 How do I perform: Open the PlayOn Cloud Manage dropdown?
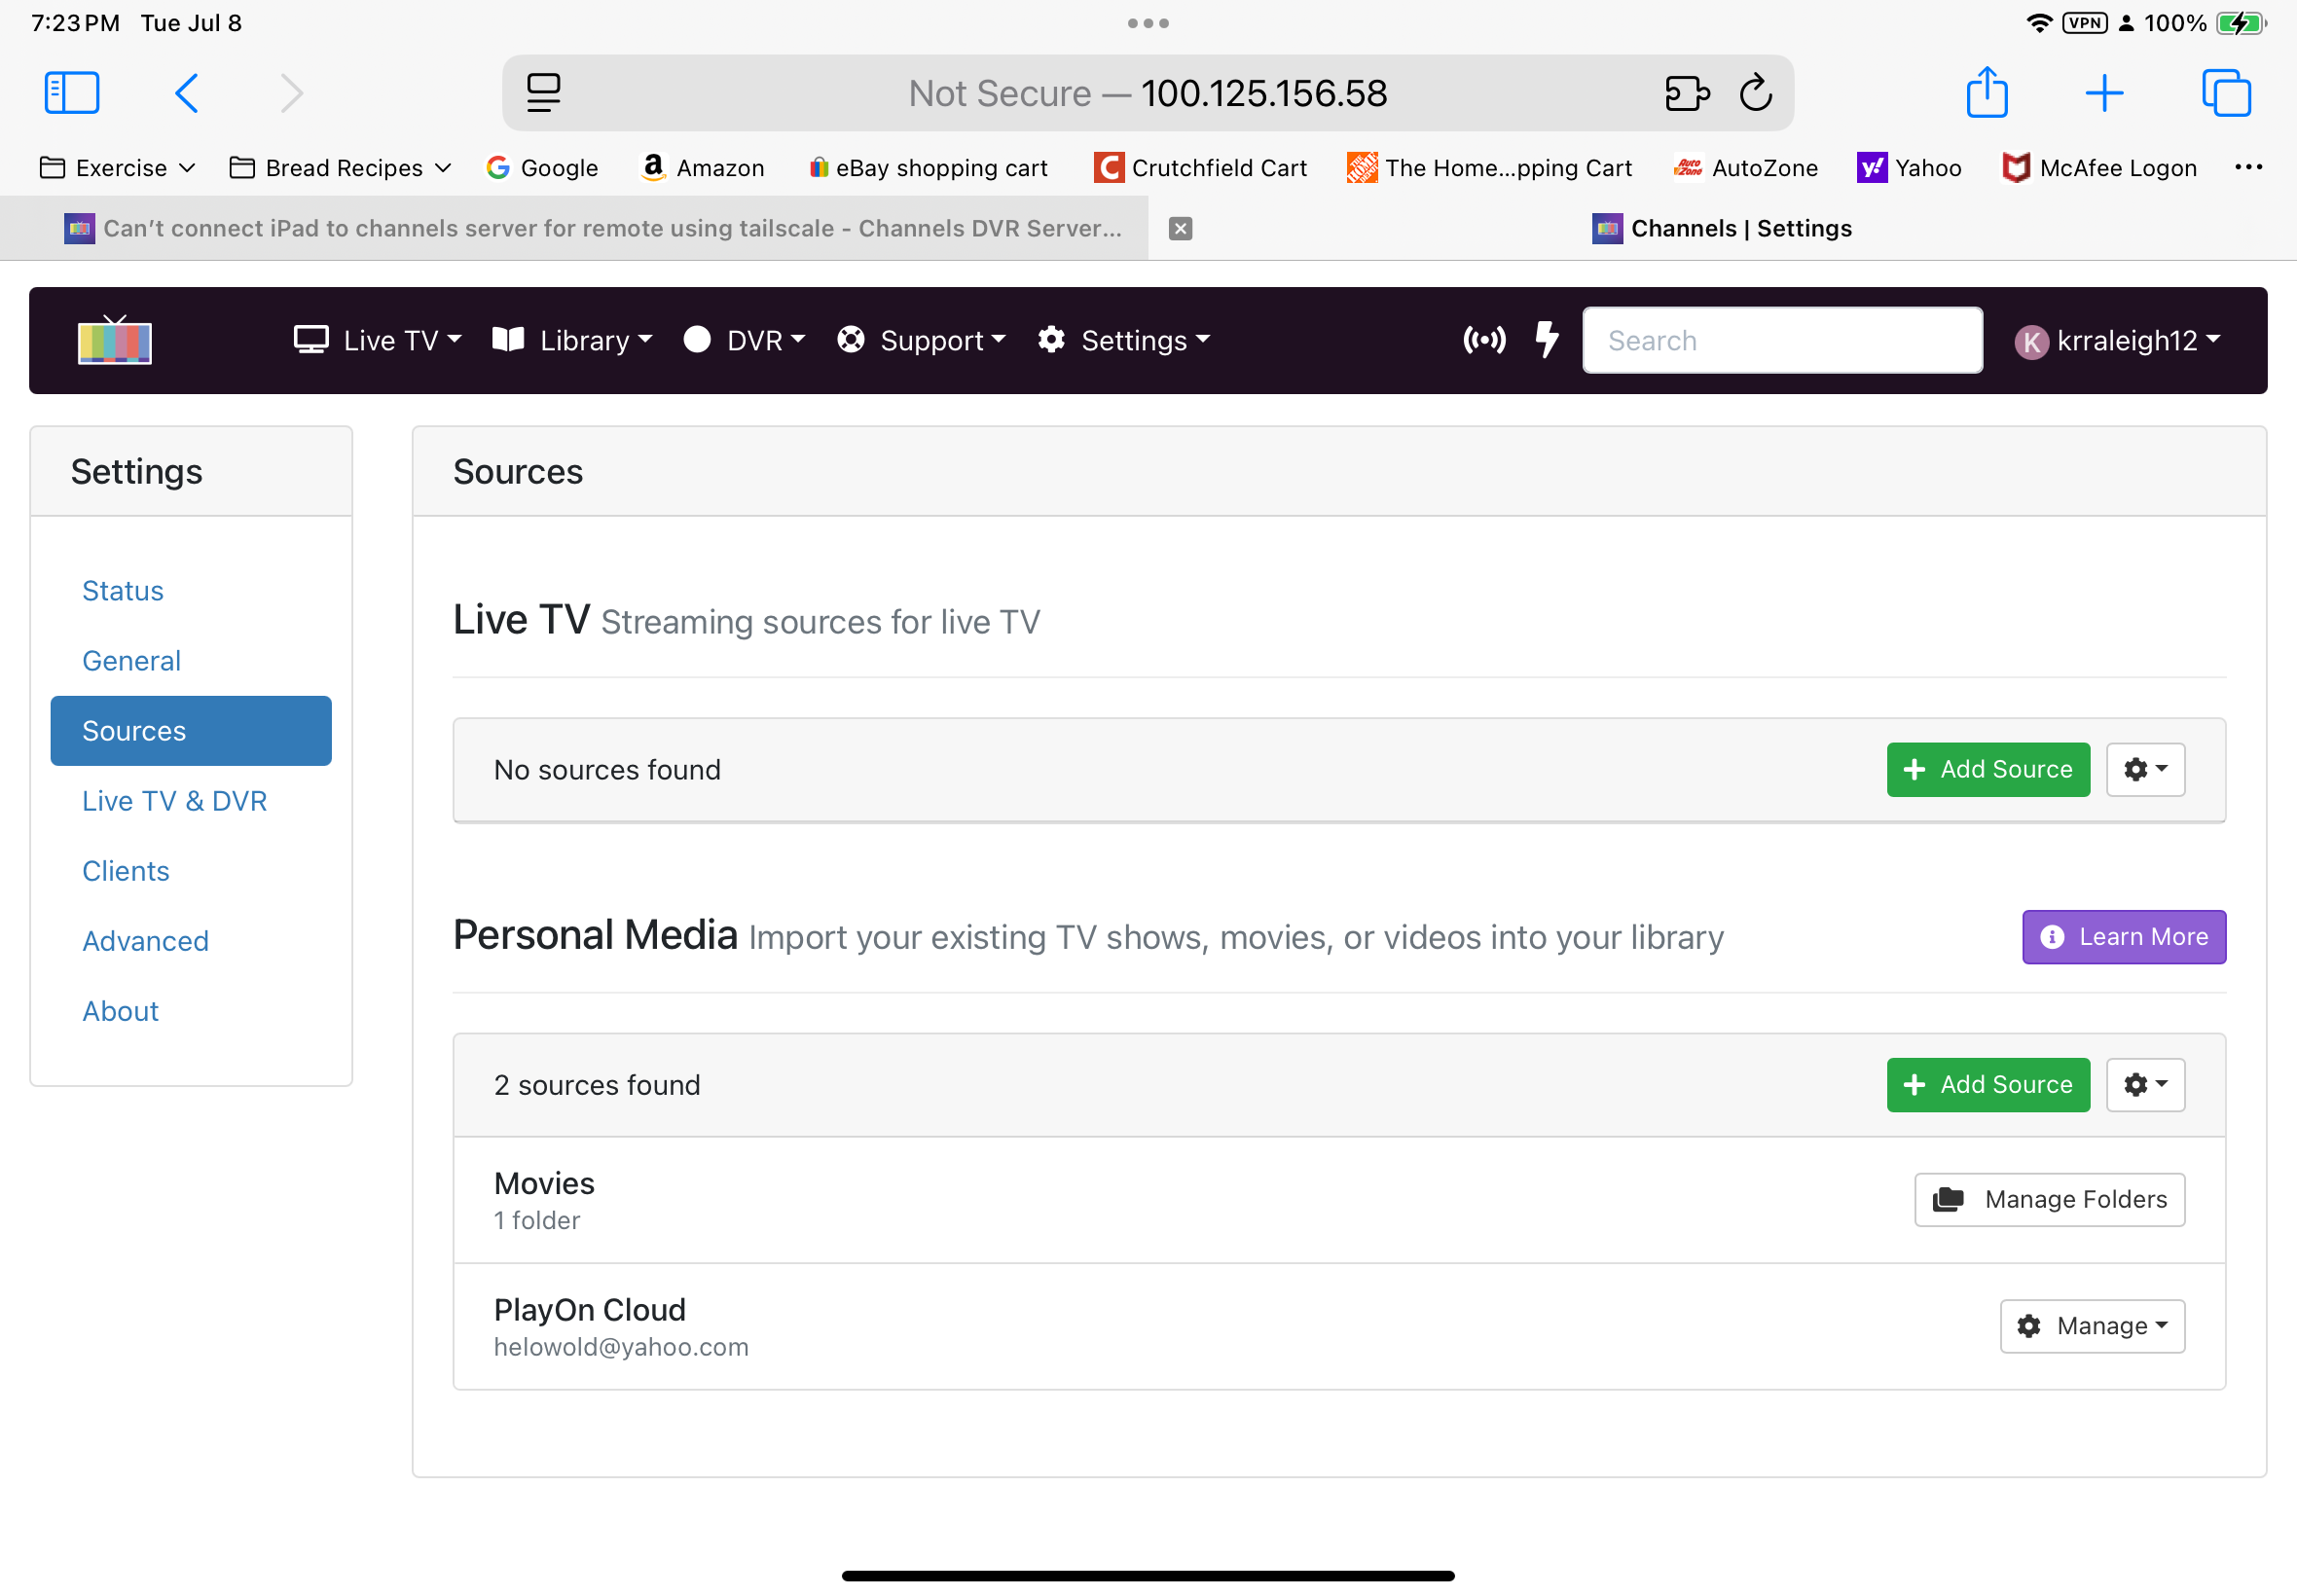[2092, 1326]
